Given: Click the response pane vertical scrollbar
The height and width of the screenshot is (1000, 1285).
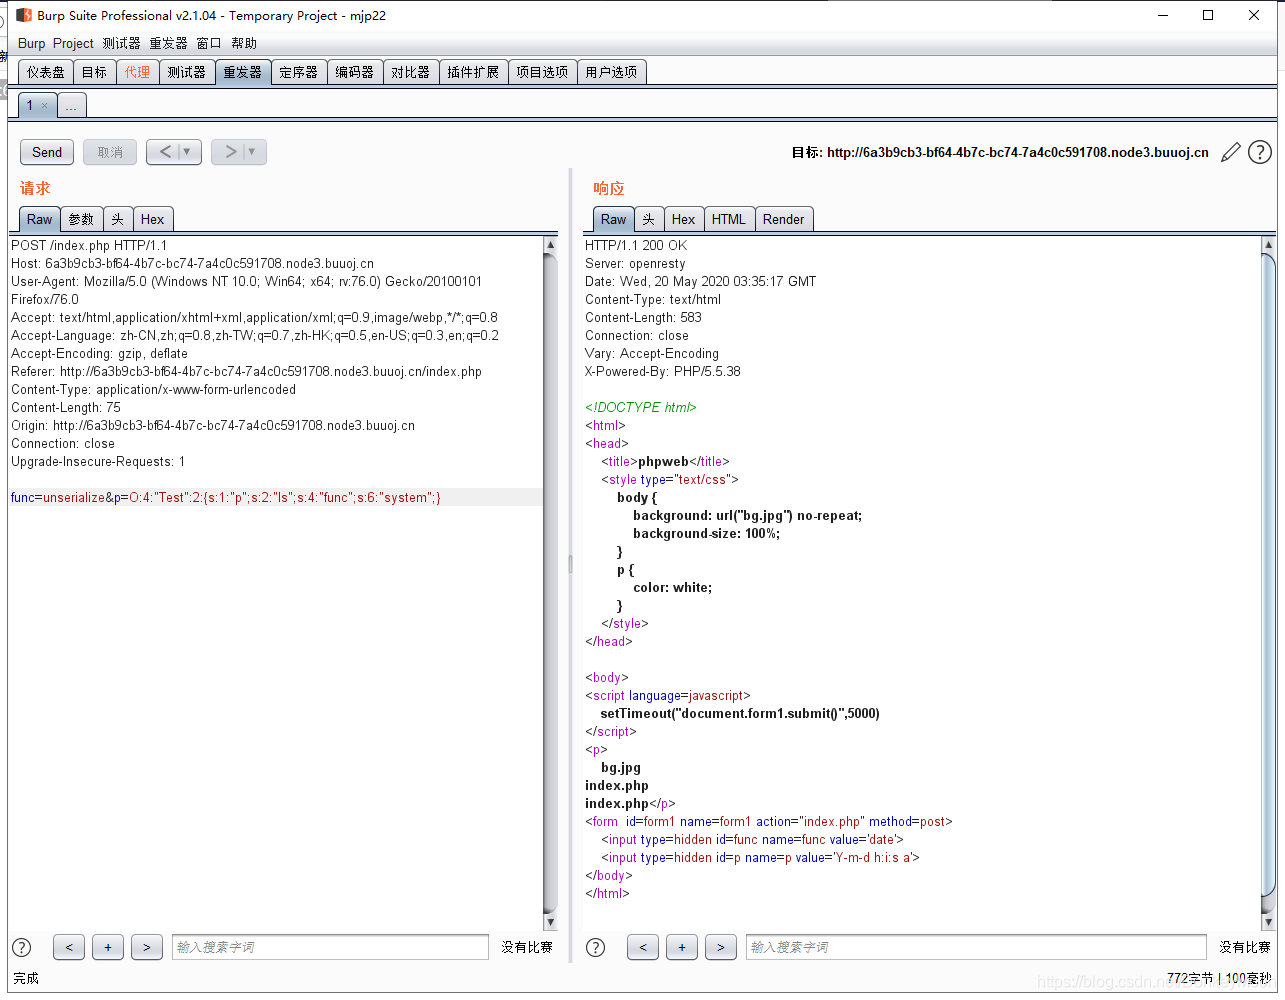Looking at the screenshot, I should [x=1269, y=583].
